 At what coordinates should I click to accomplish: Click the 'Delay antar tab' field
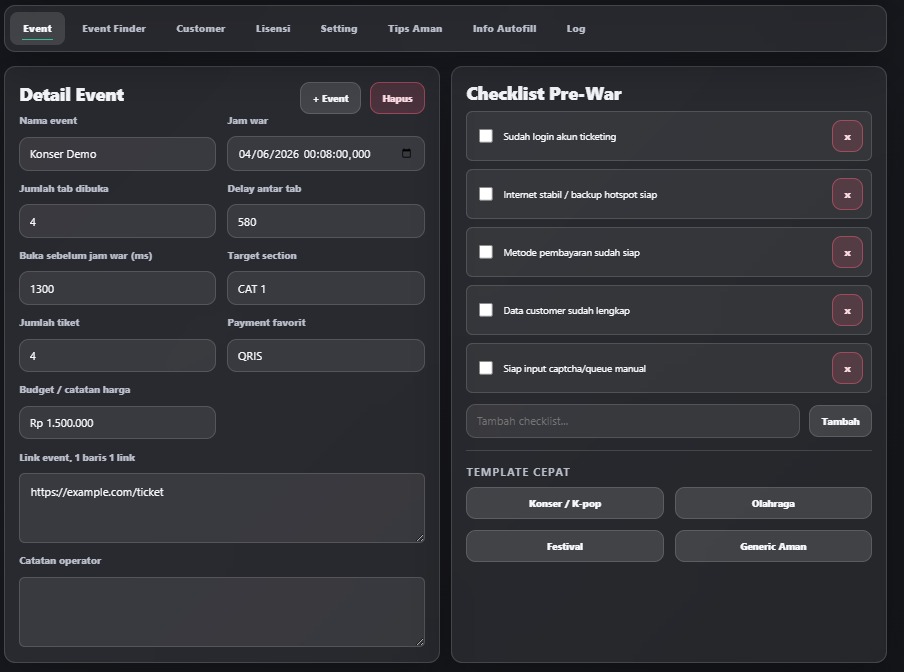(326, 221)
